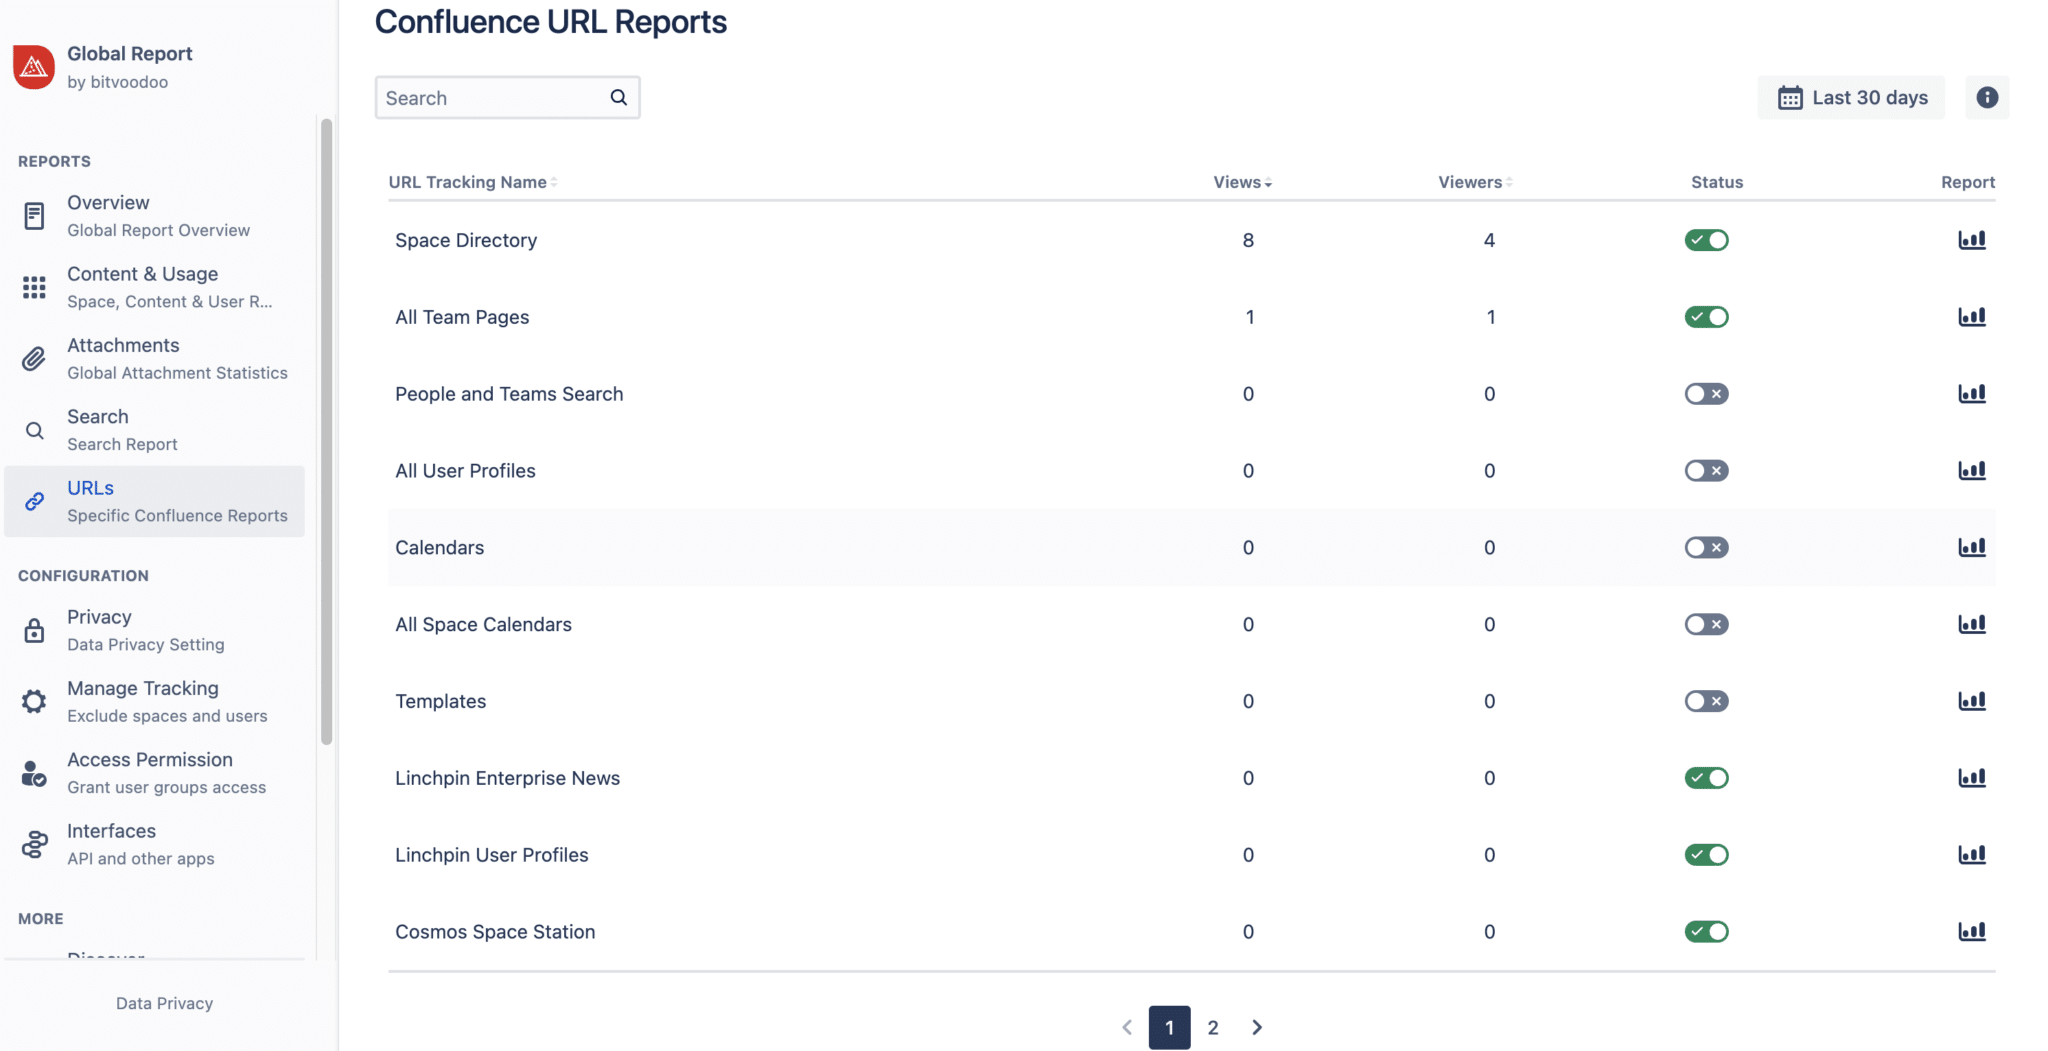Sort by URL Tracking Name column
Viewport: 2048px width, 1051px height.
click(471, 182)
